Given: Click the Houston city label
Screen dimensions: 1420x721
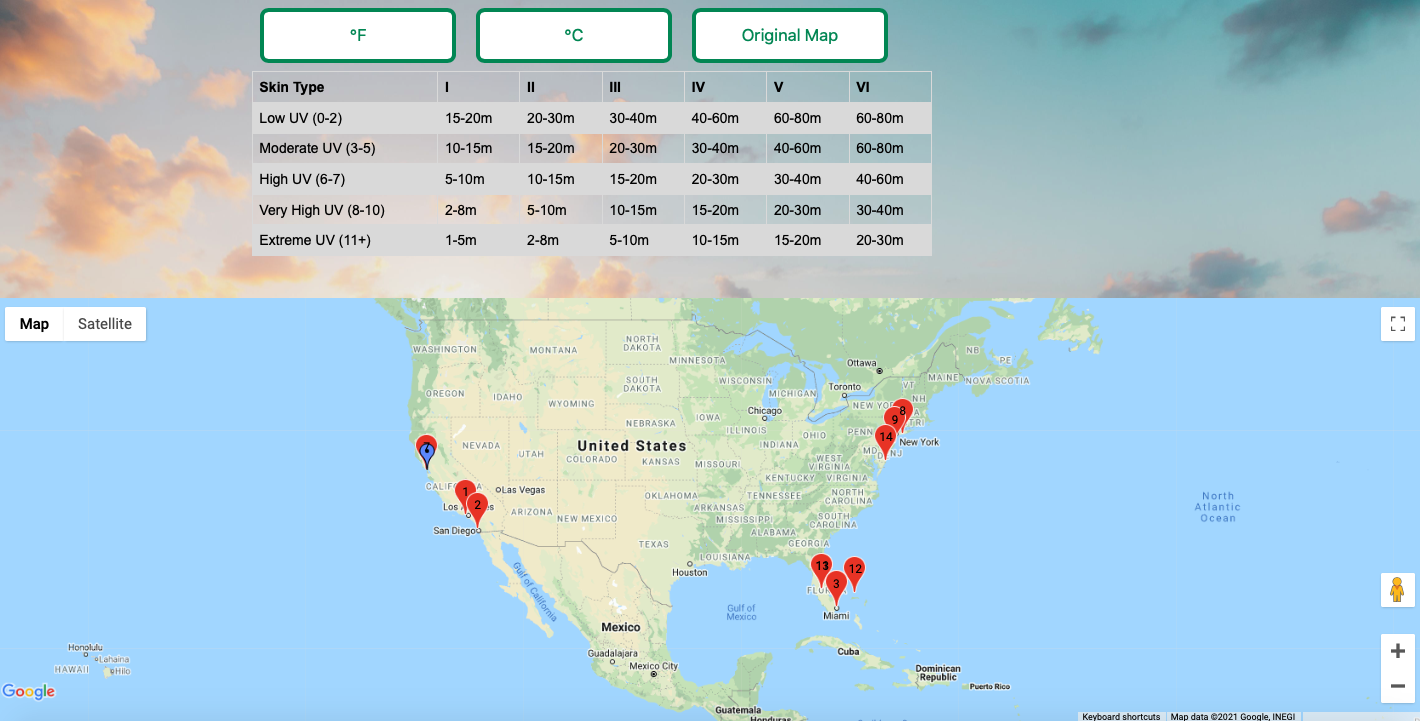Looking at the screenshot, I should coord(690,573).
